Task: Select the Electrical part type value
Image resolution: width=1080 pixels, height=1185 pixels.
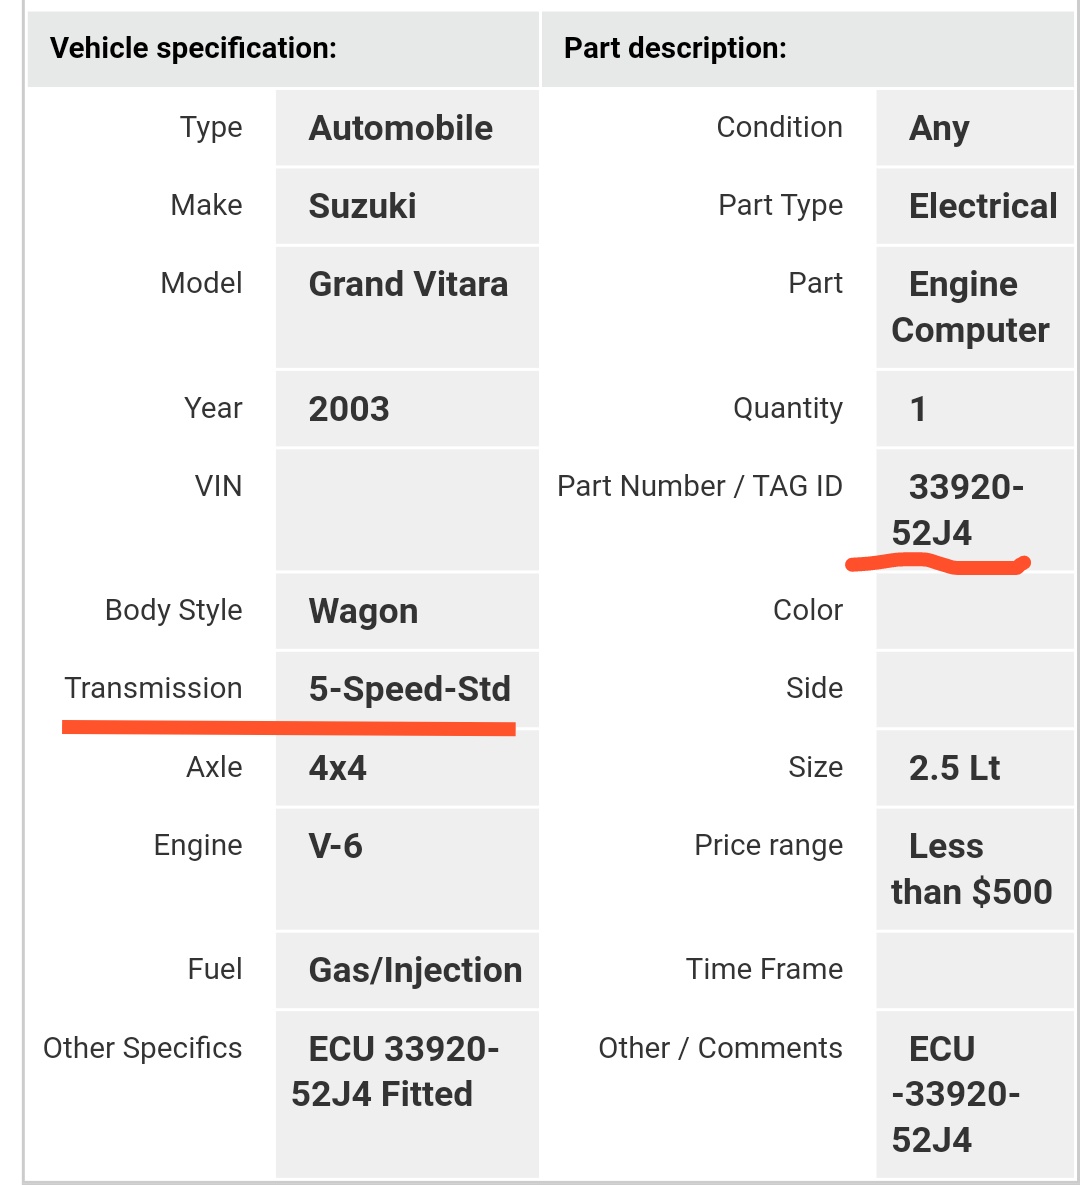Action: [982, 206]
